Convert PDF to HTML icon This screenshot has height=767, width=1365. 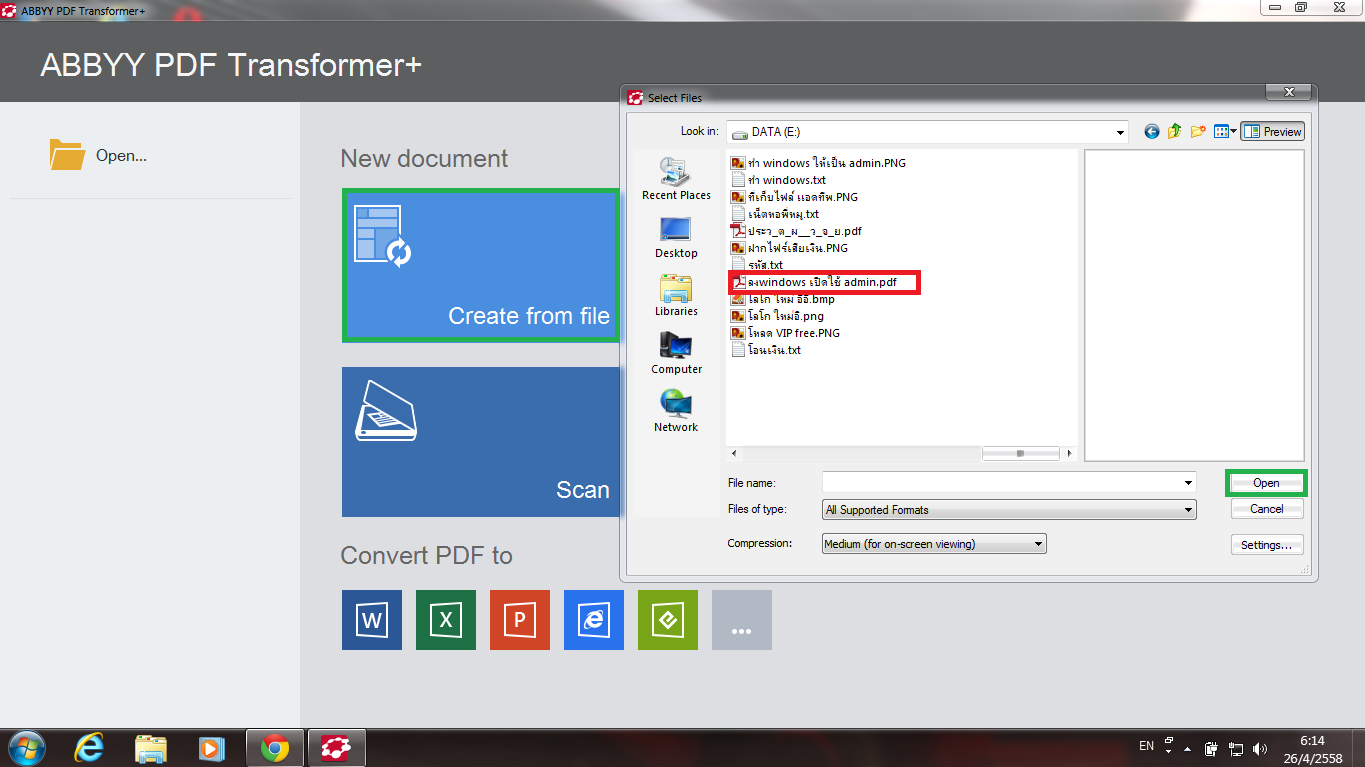tap(594, 620)
